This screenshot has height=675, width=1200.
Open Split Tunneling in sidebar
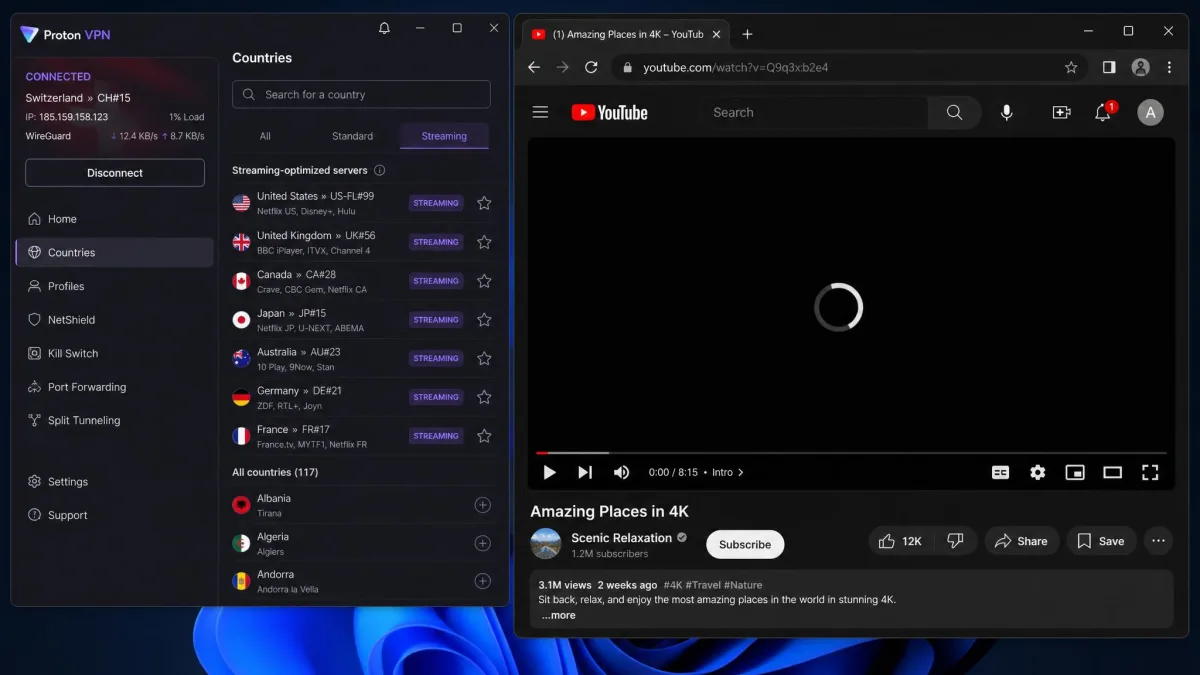[114, 420]
